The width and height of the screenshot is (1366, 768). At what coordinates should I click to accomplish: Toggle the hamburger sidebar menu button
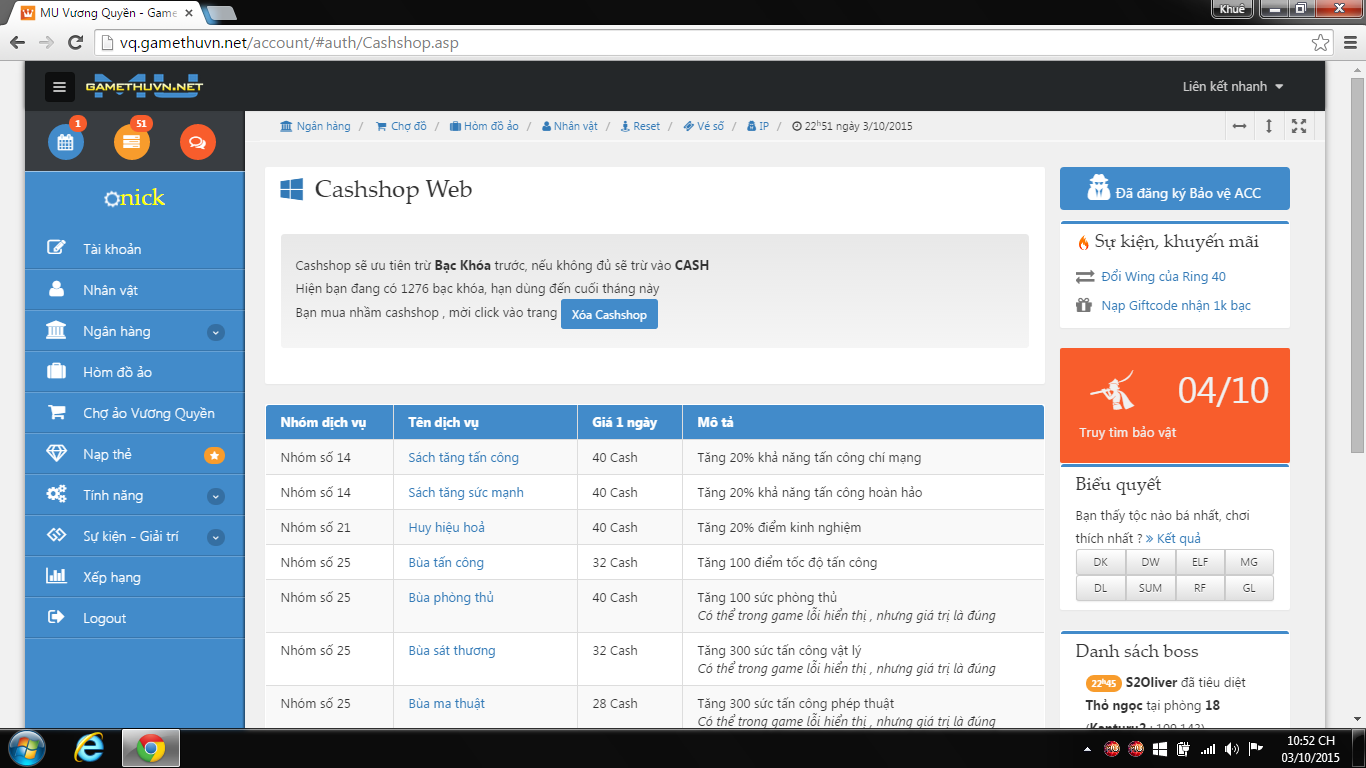click(60, 87)
